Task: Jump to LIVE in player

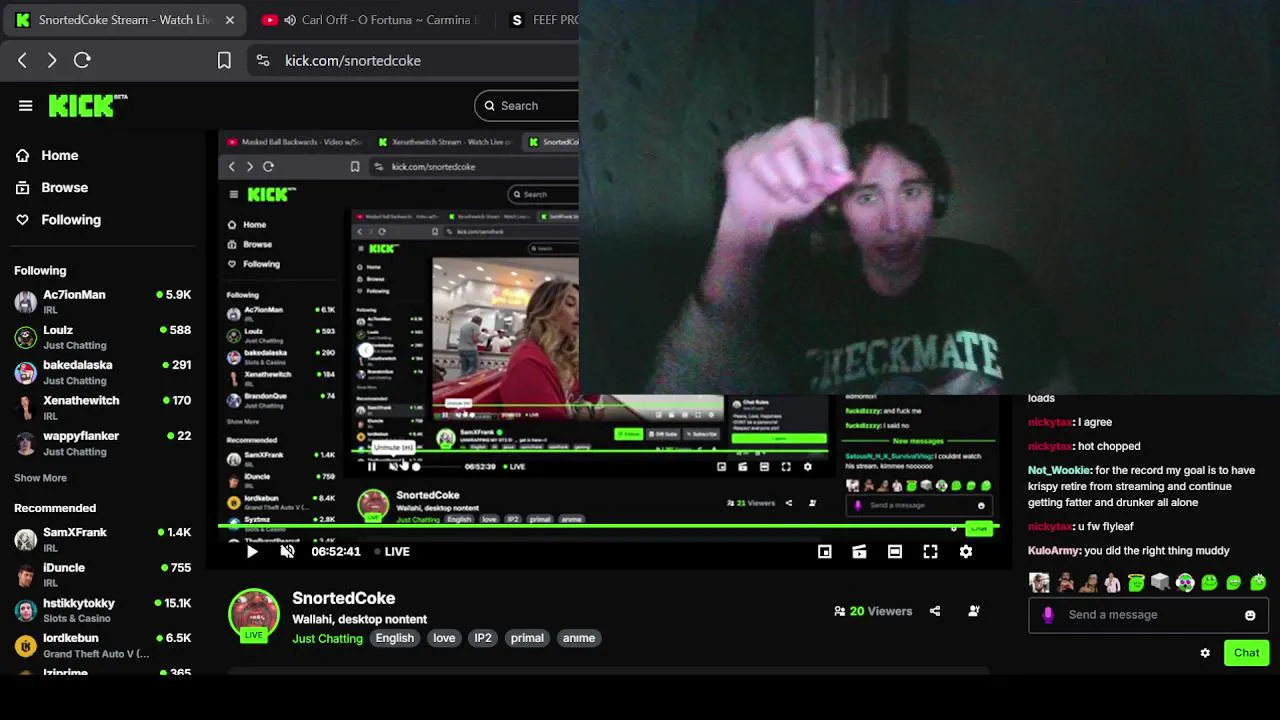Action: (392, 551)
